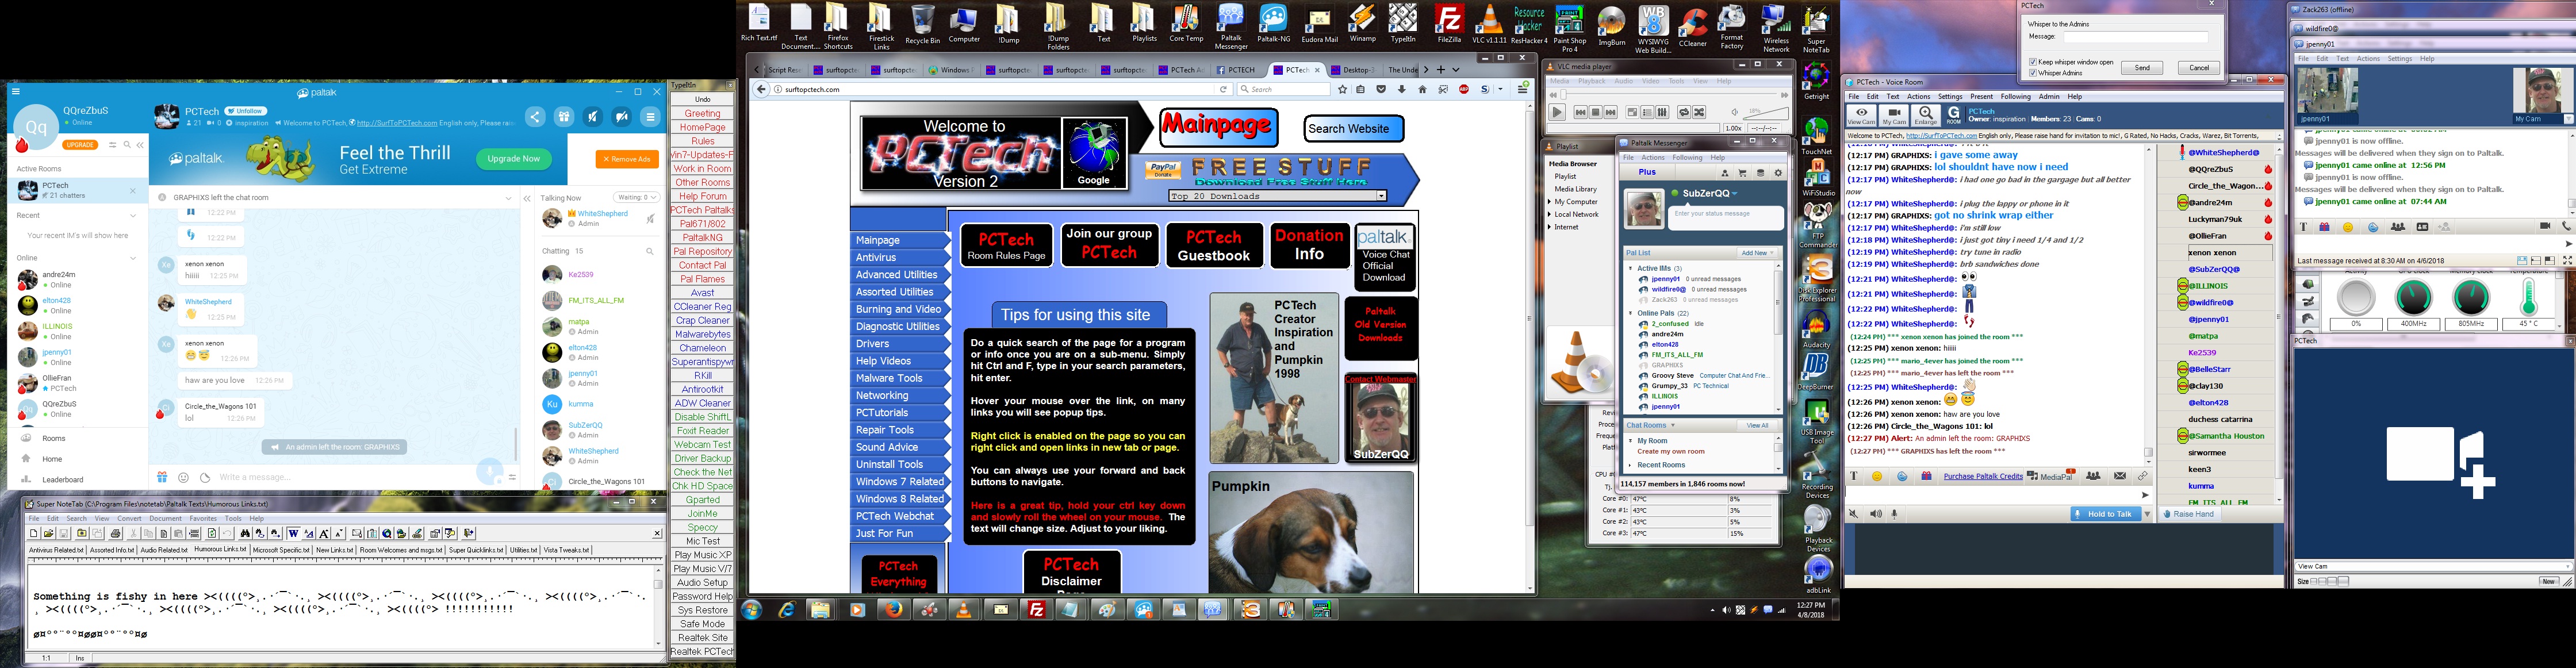Collapse the Recent section in Paltalk sidebar
Screen dimensions: 2576x668
tap(132, 215)
